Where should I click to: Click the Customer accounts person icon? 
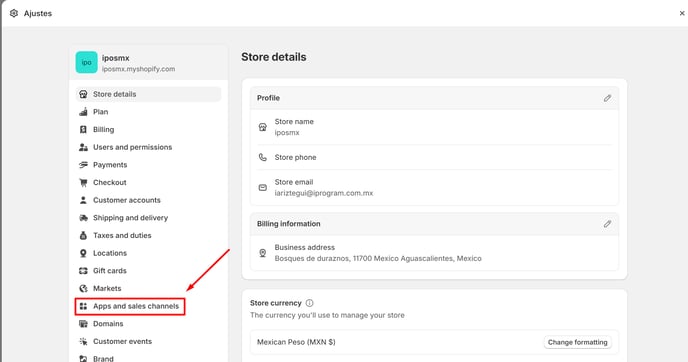(83, 200)
